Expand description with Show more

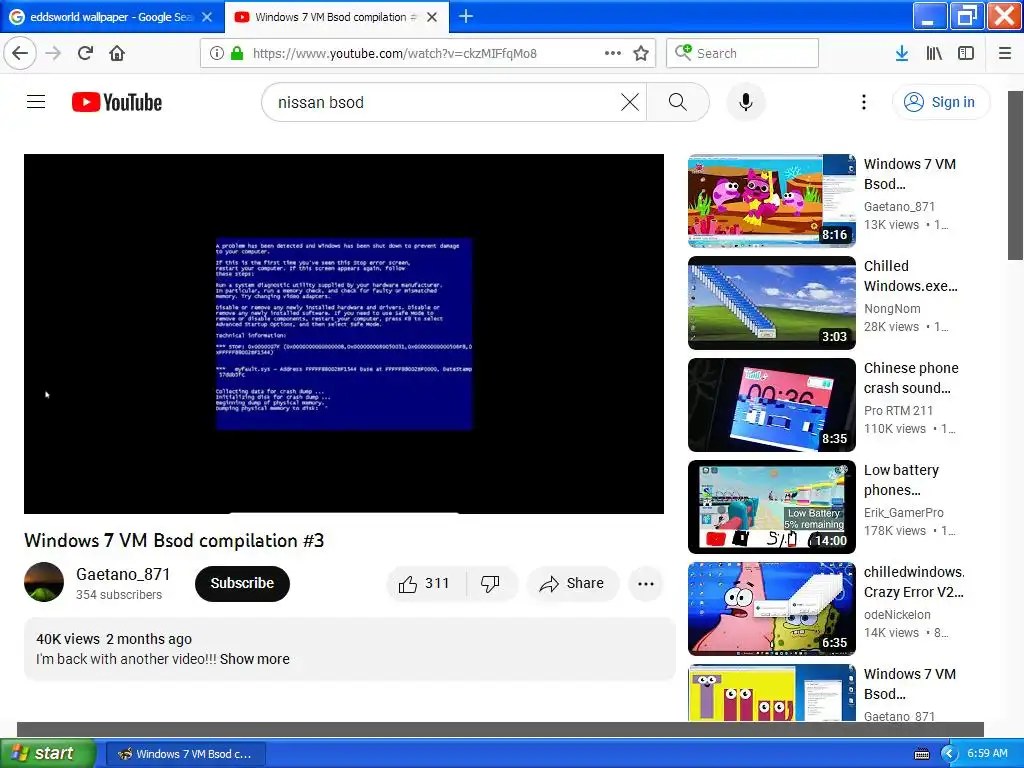coord(255,659)
